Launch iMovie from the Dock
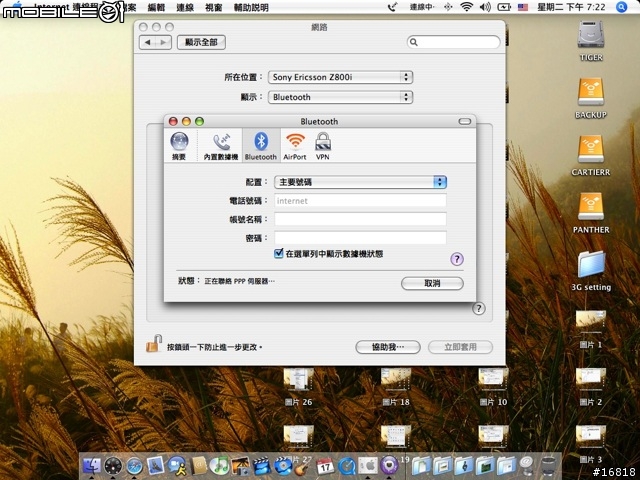The height and width of the screenshot is (480, 640). tap(262, 466)
